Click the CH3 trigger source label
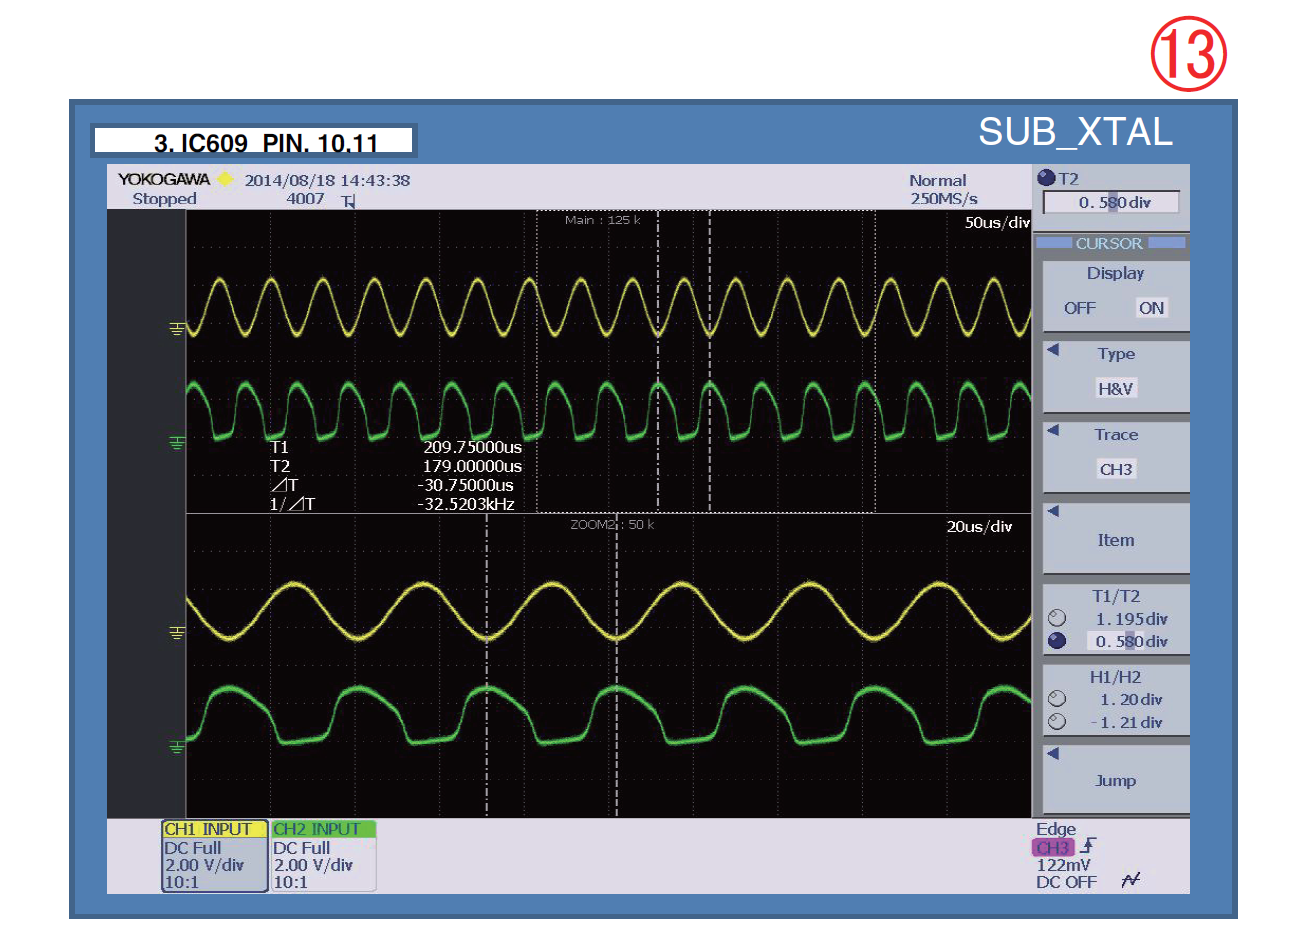 [x=1053, y=847]
